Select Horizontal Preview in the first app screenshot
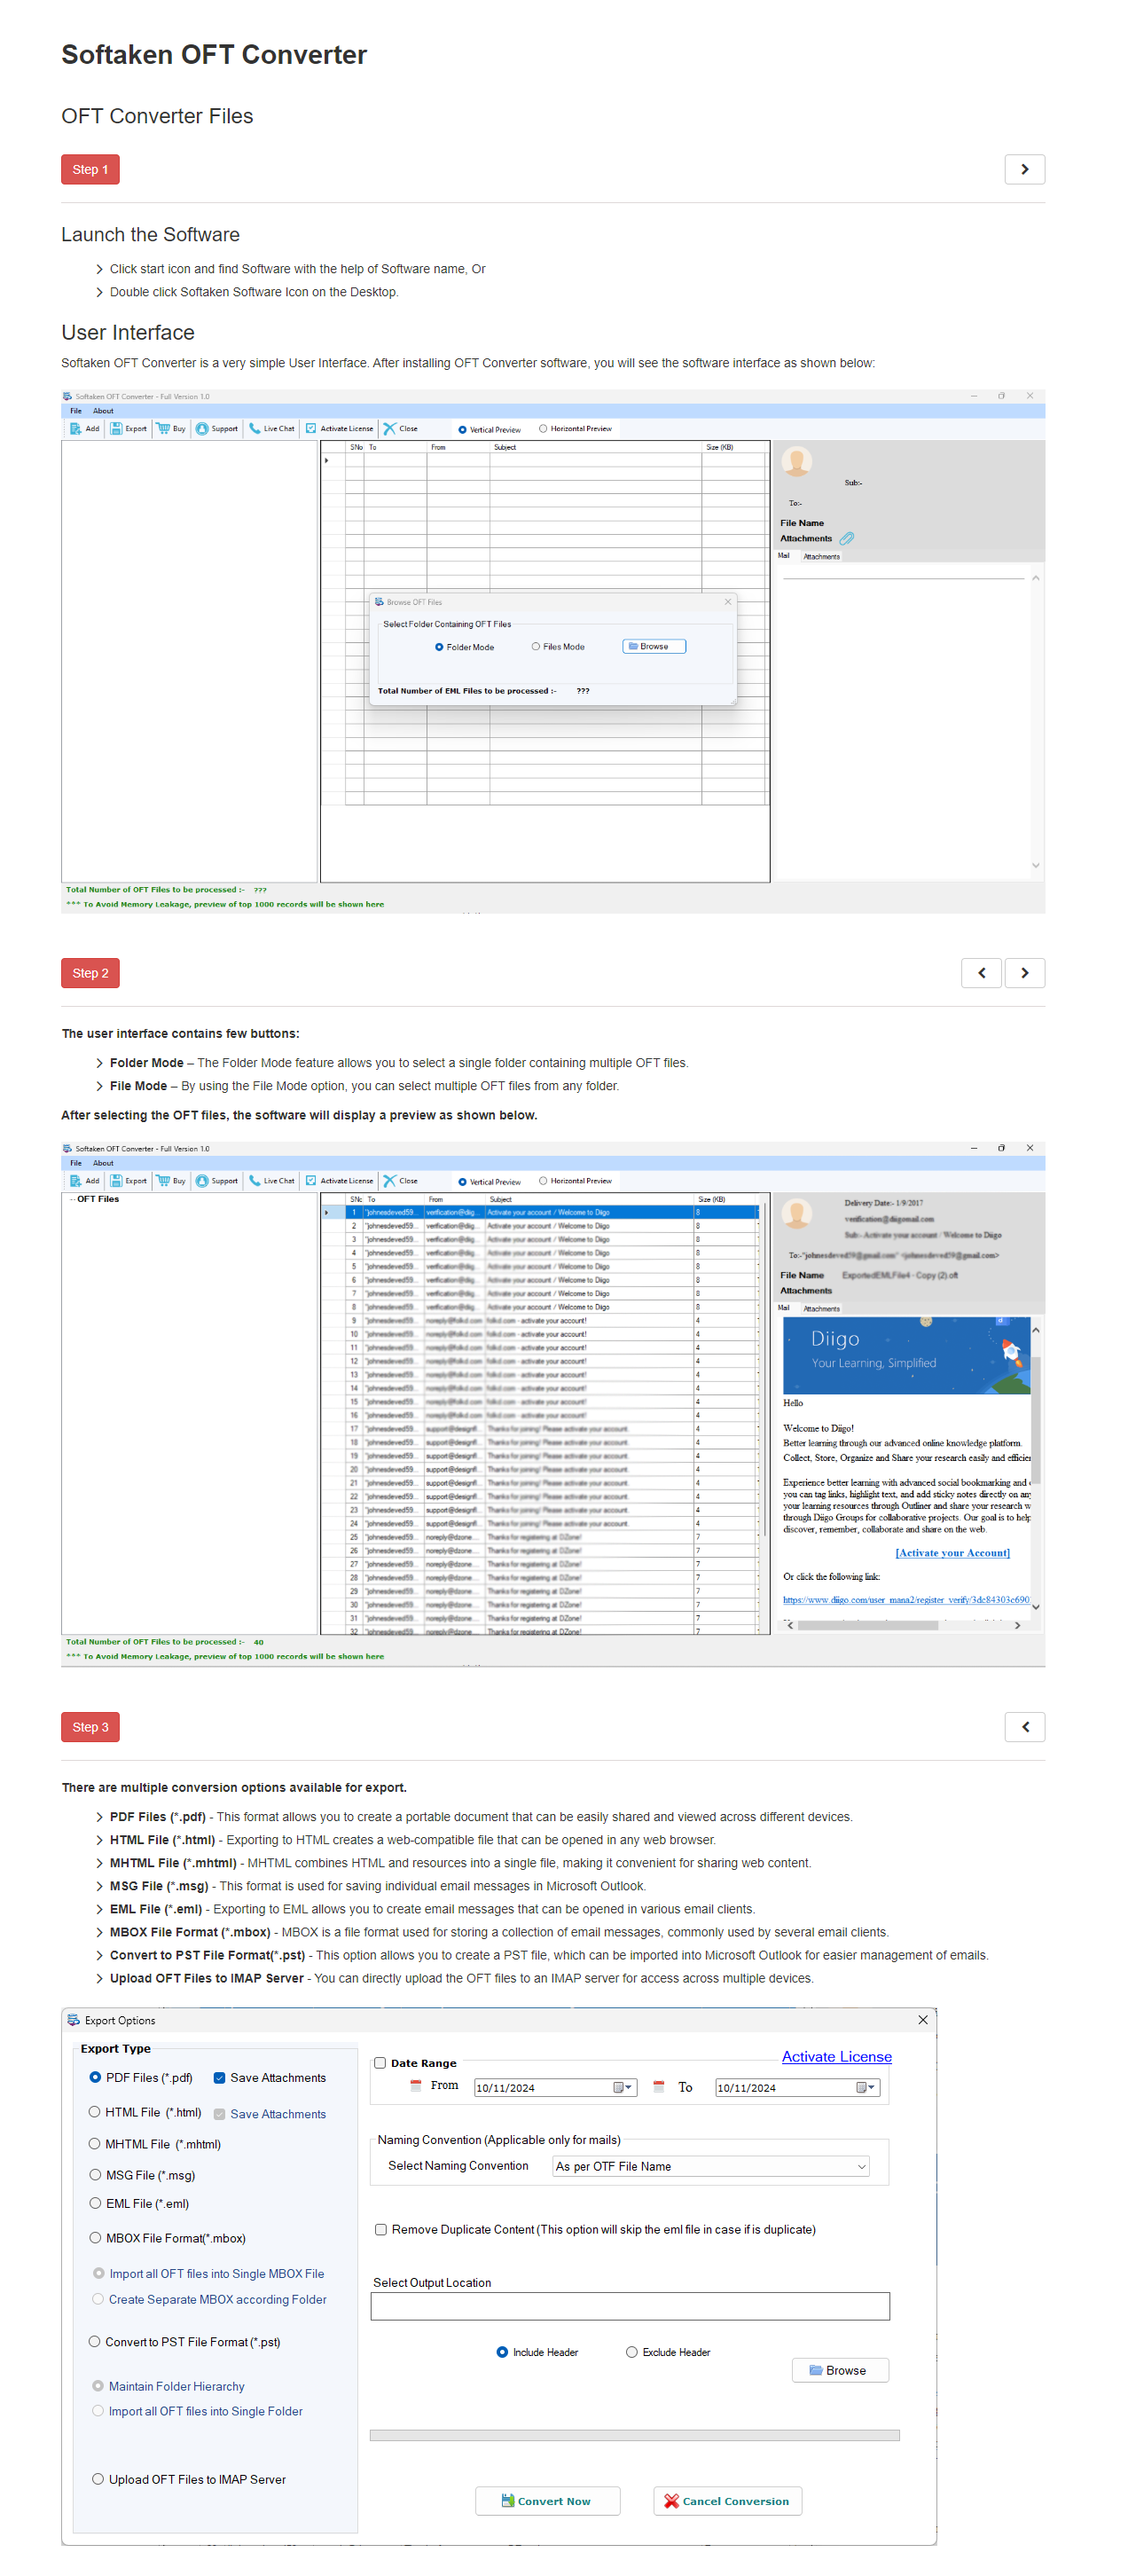The width and height of the screenshot is (1128, 2576). pos(543,428)
